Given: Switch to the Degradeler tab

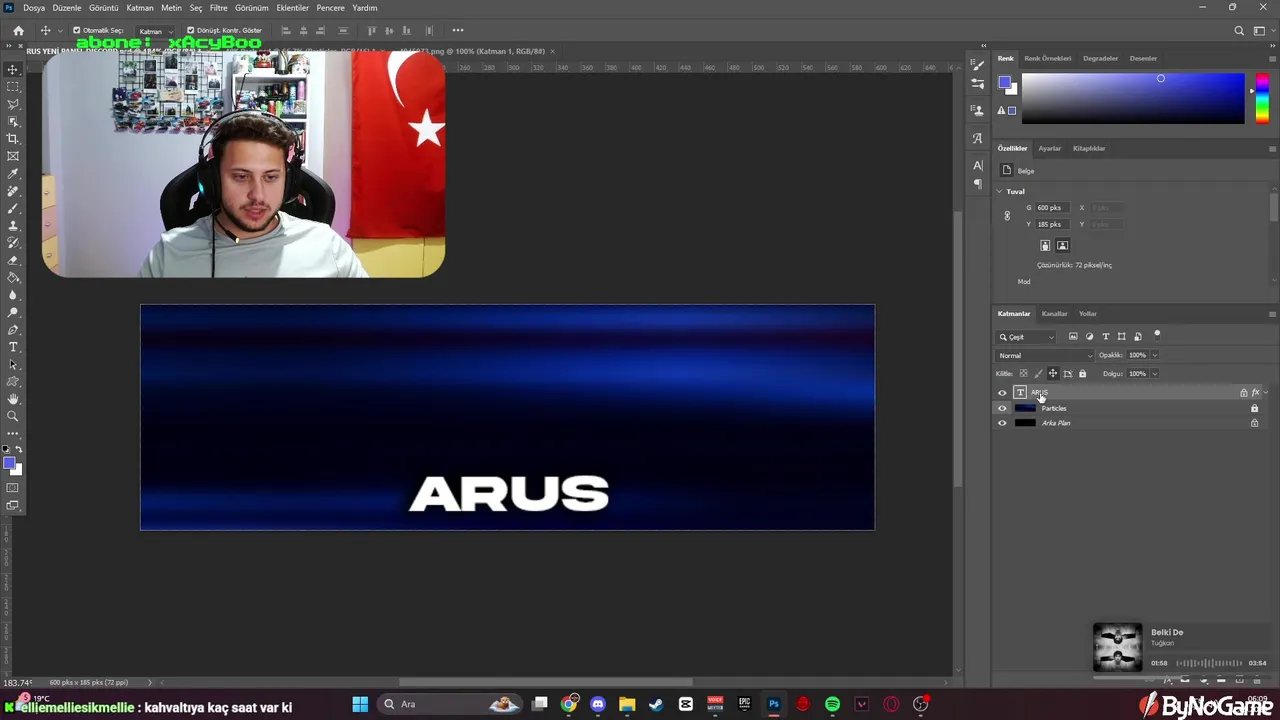Looking at the screenshot, I should pyautogui.click(x=1100, y=58).
